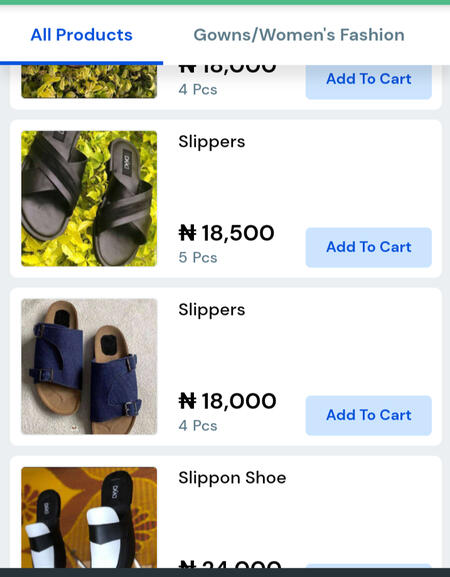Open the blue denim slippers photo
This screenshot has height=577, width=450.
[89, 367]
